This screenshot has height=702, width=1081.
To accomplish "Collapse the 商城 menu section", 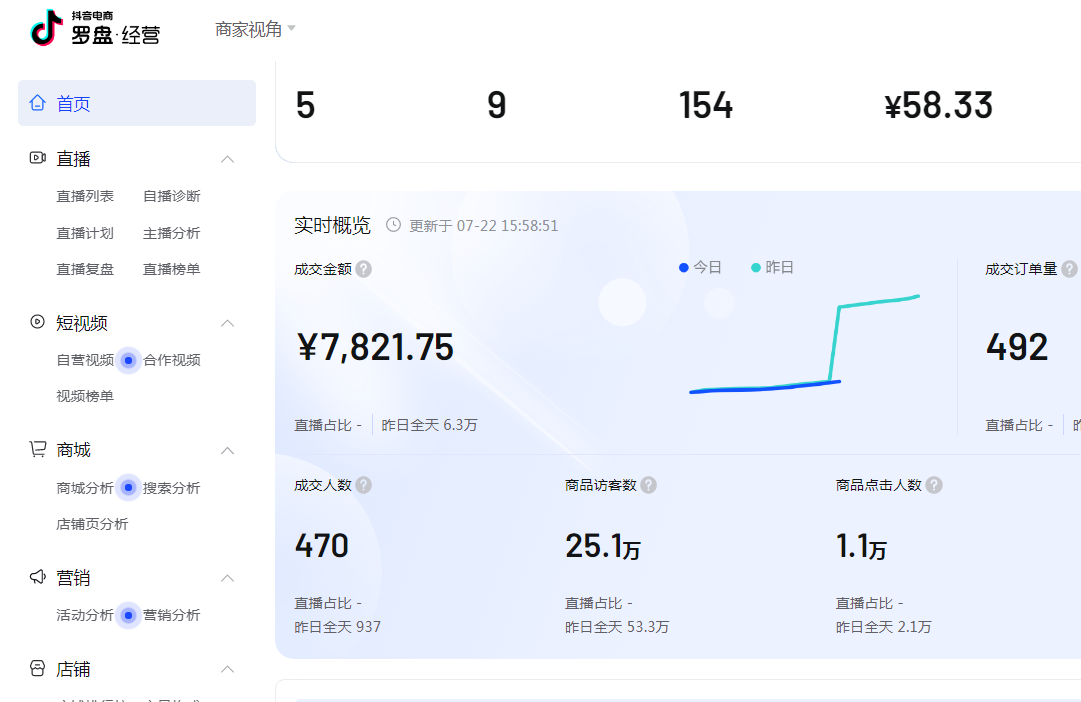I will tap(227, 451).
